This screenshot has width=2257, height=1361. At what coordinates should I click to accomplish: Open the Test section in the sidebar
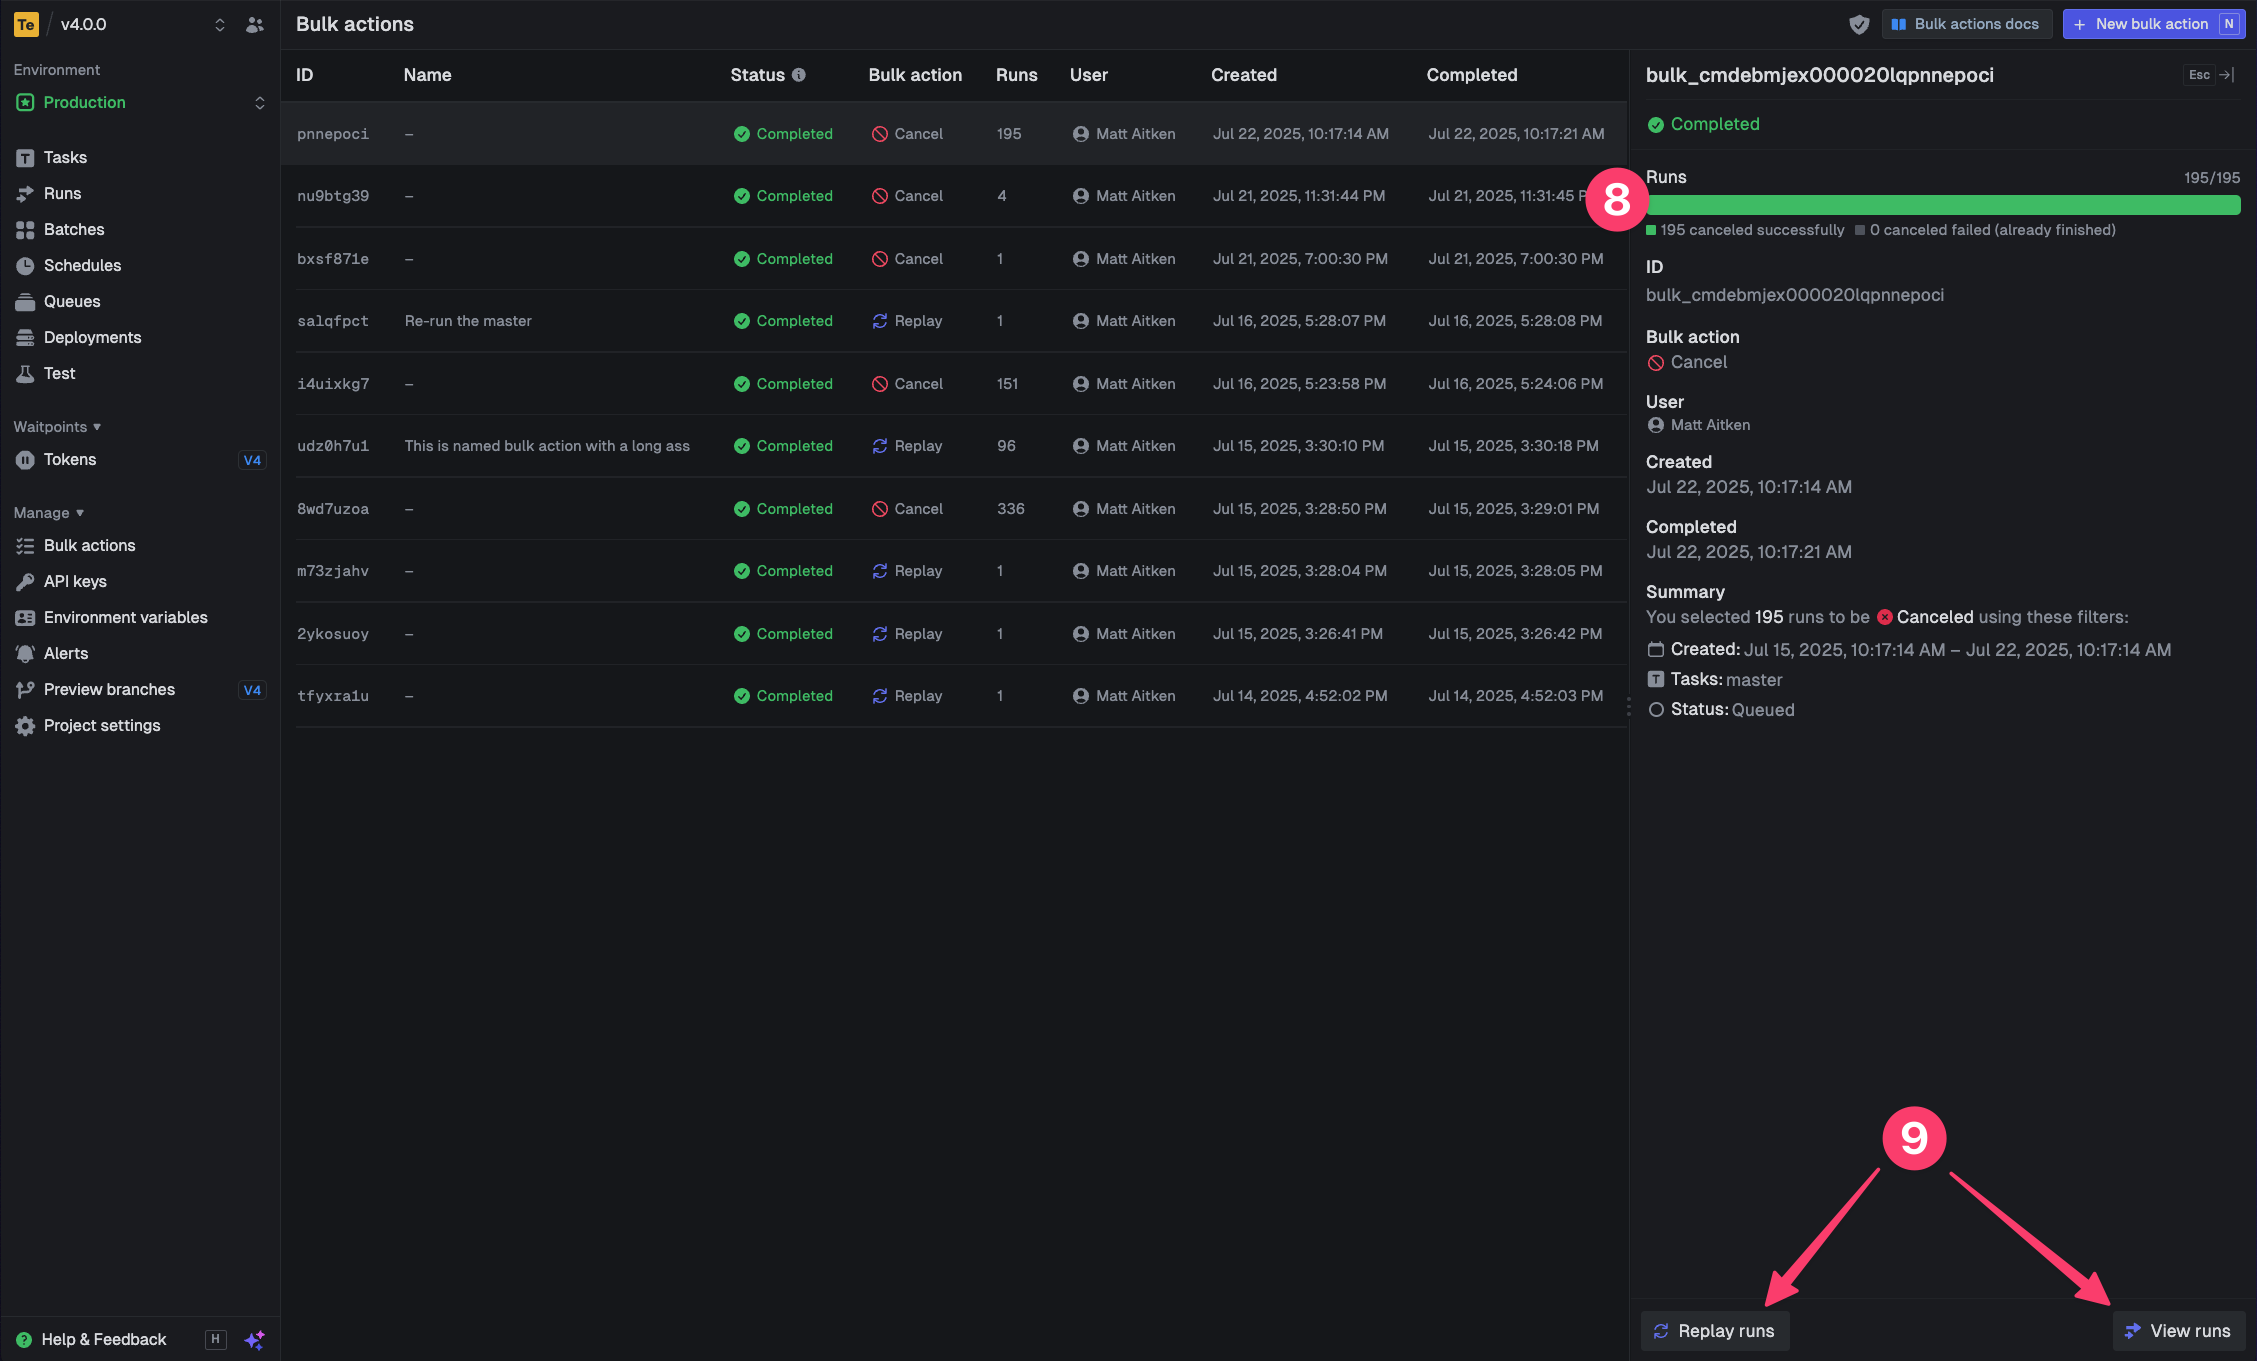(58, 373)
